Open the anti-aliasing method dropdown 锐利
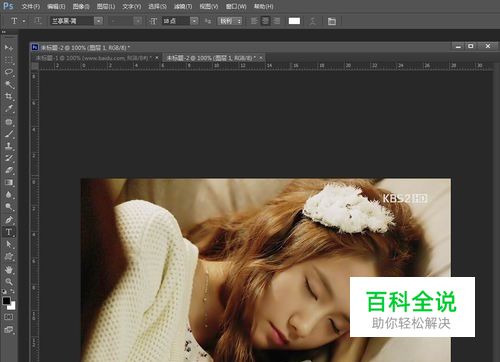Image resolution: width=500 pixels, height=362 pixels. click(x=230, y=21)
